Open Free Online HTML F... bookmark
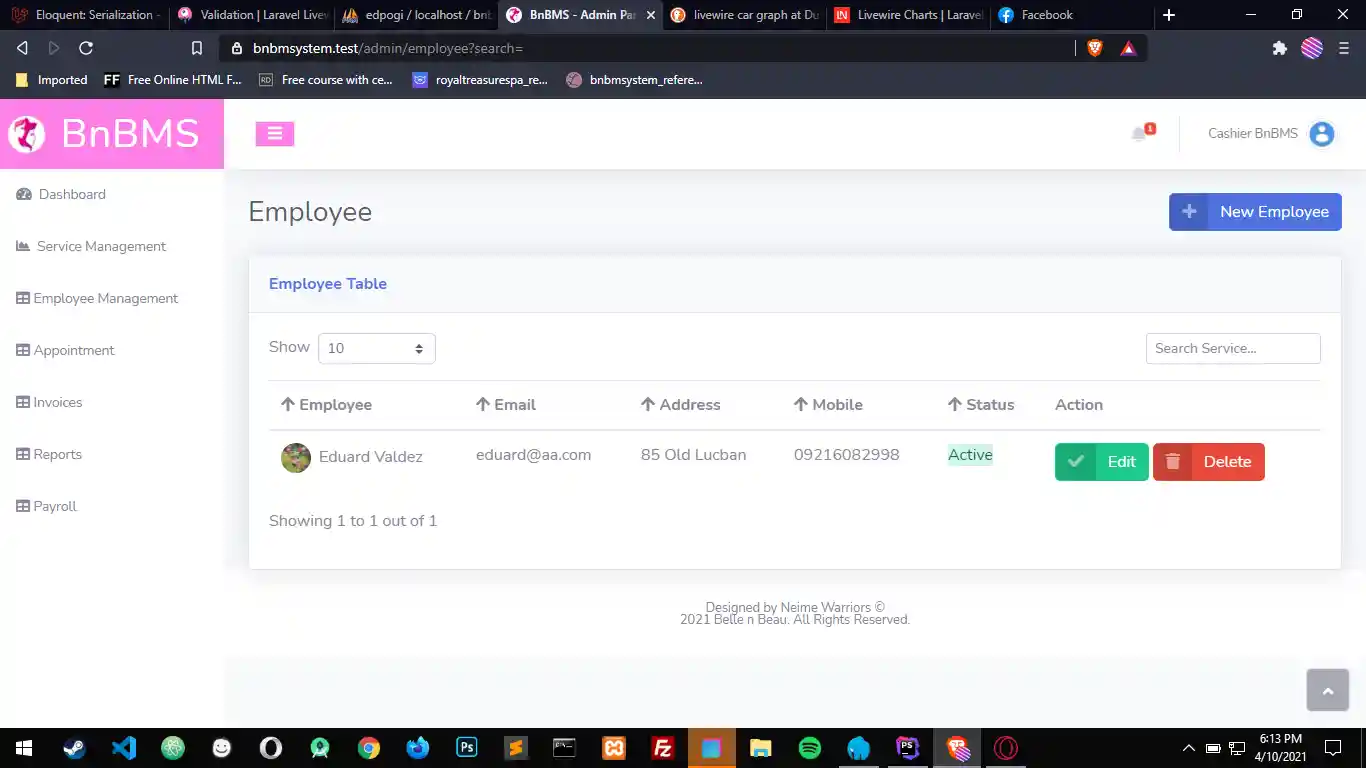Image resolution: width=1366 pixels, height=768 pixels. pyautogui.click(x=172, y=80)
